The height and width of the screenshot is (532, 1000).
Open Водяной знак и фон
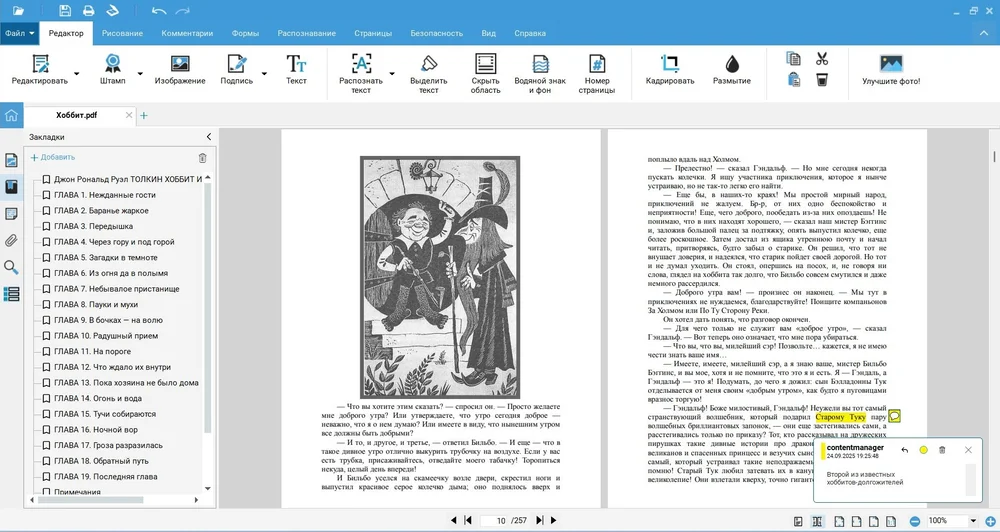pyautogui.click(x=540, y=74)
